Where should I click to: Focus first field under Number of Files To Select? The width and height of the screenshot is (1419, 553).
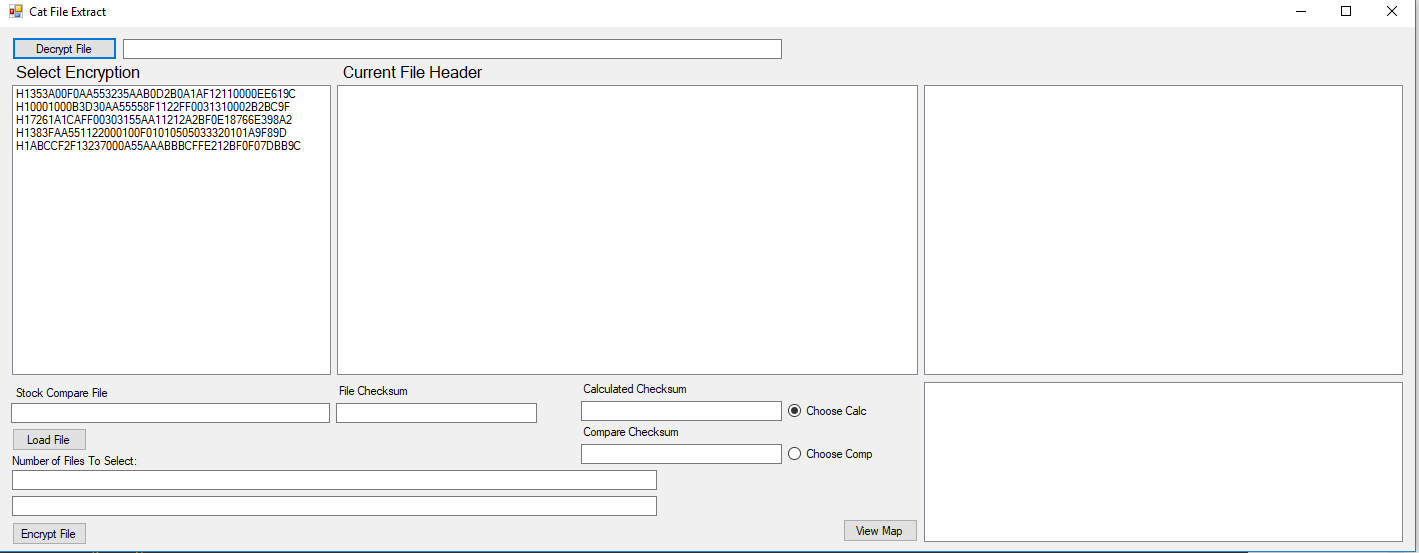coord(334,480)
